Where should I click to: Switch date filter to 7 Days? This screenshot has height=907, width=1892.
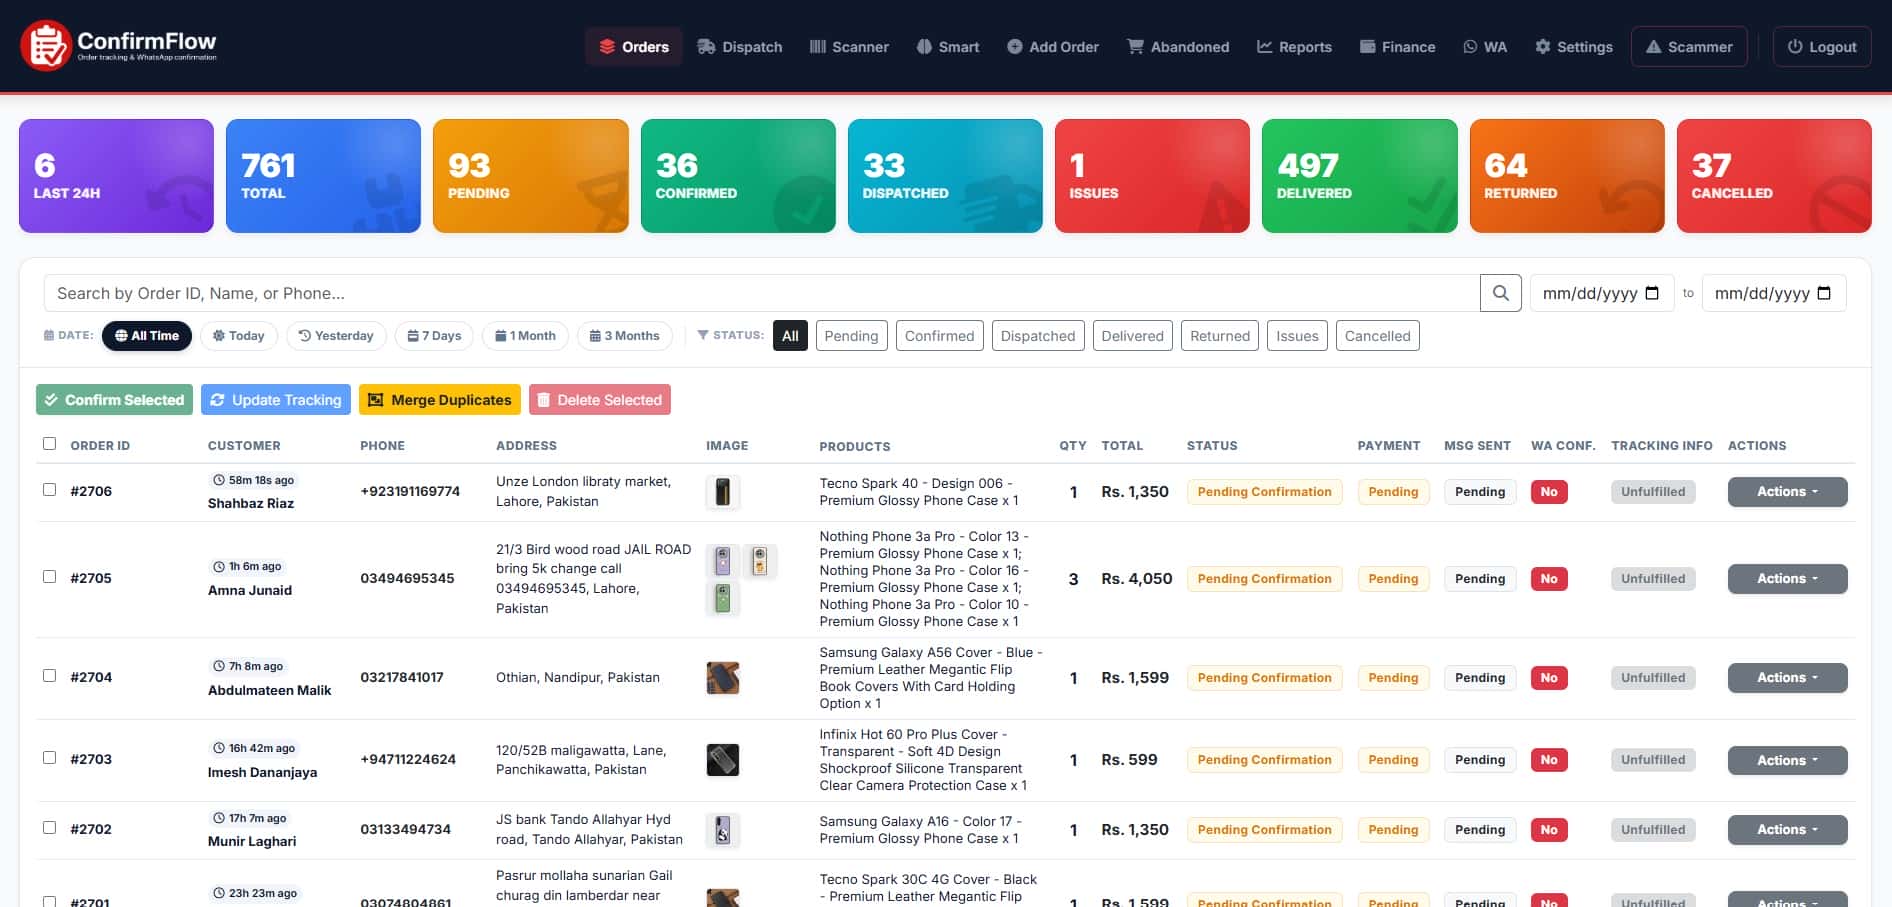(x=434, y=336)
